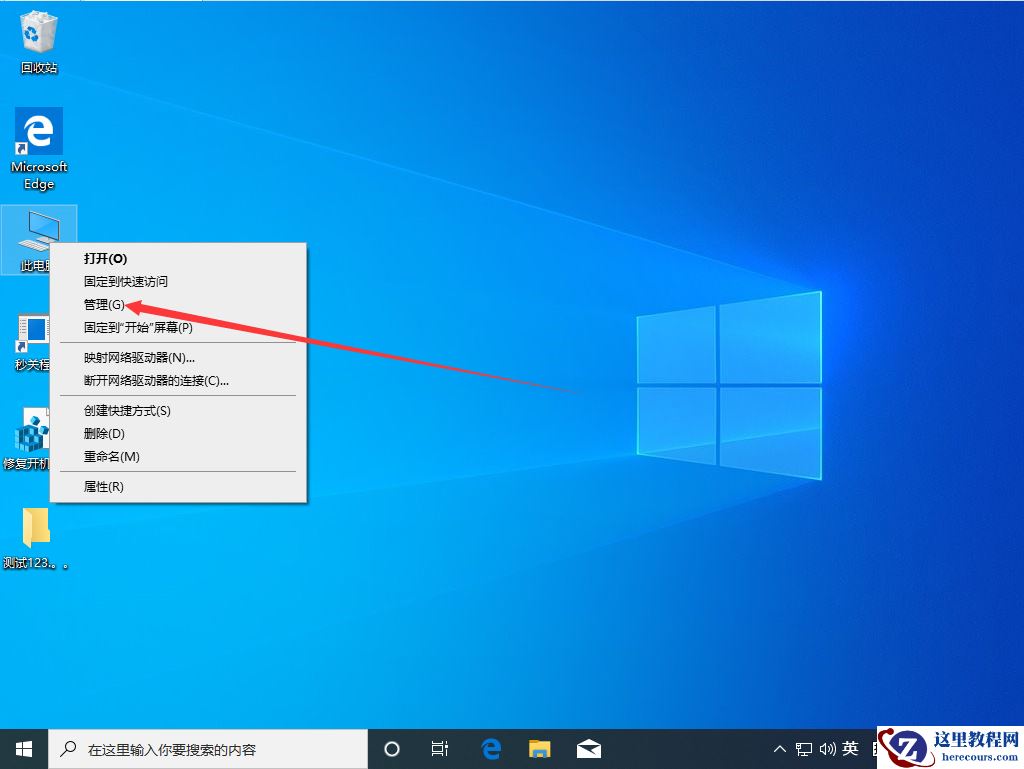Launch Edge from the taskbar

(x=490, y=748)
